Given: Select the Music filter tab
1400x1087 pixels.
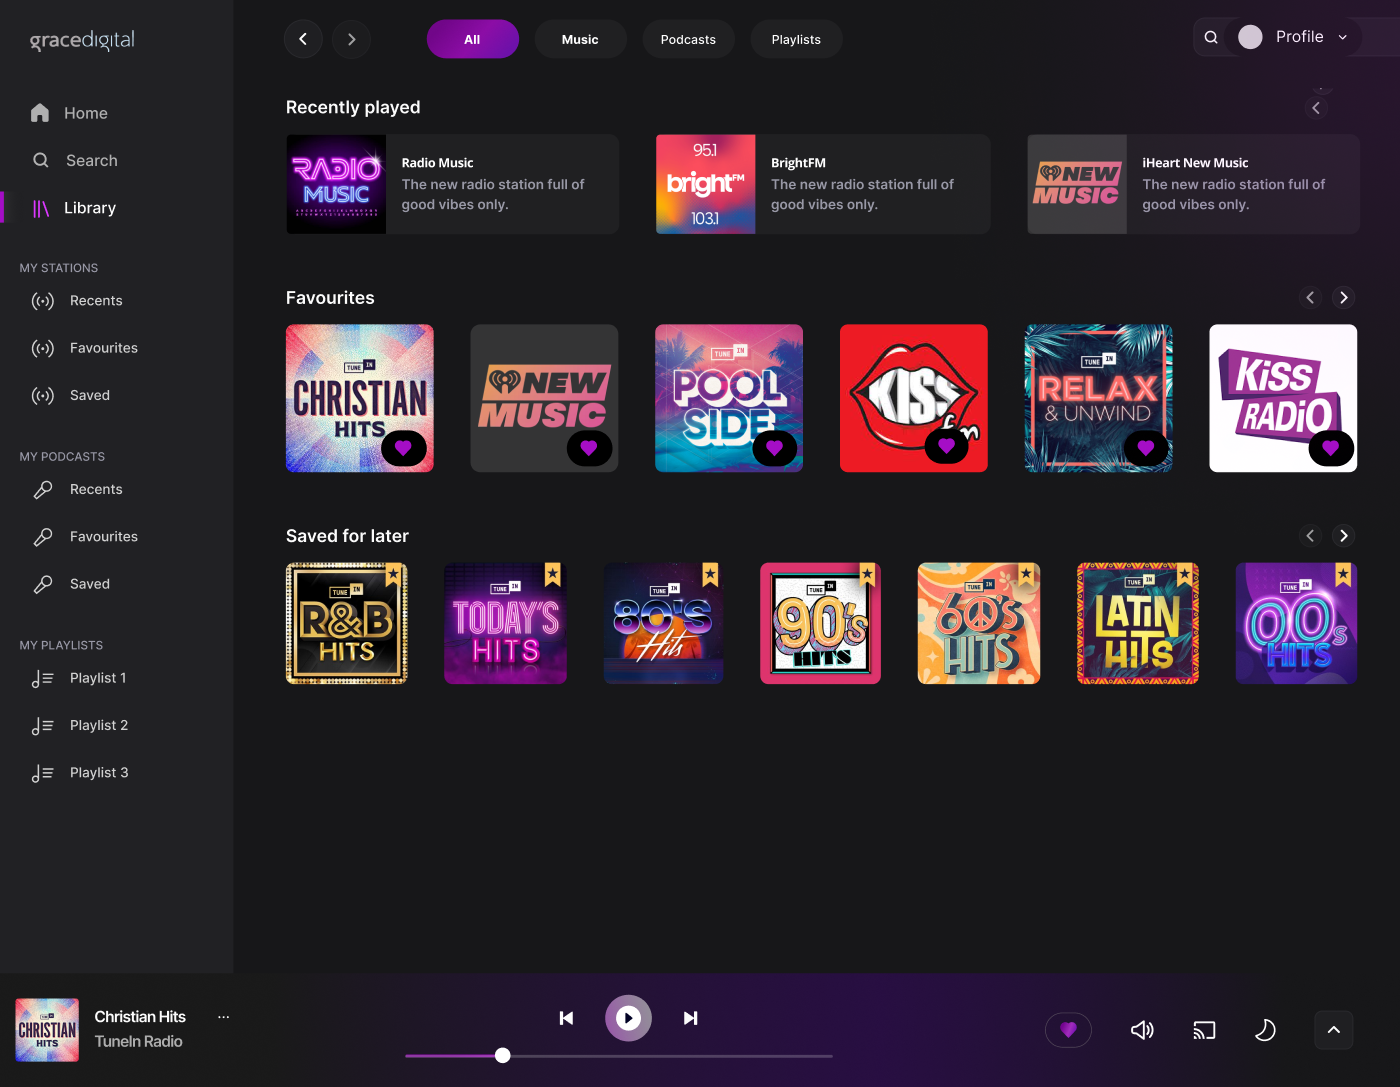Looking at the screenshot, I should pos(580,39).
